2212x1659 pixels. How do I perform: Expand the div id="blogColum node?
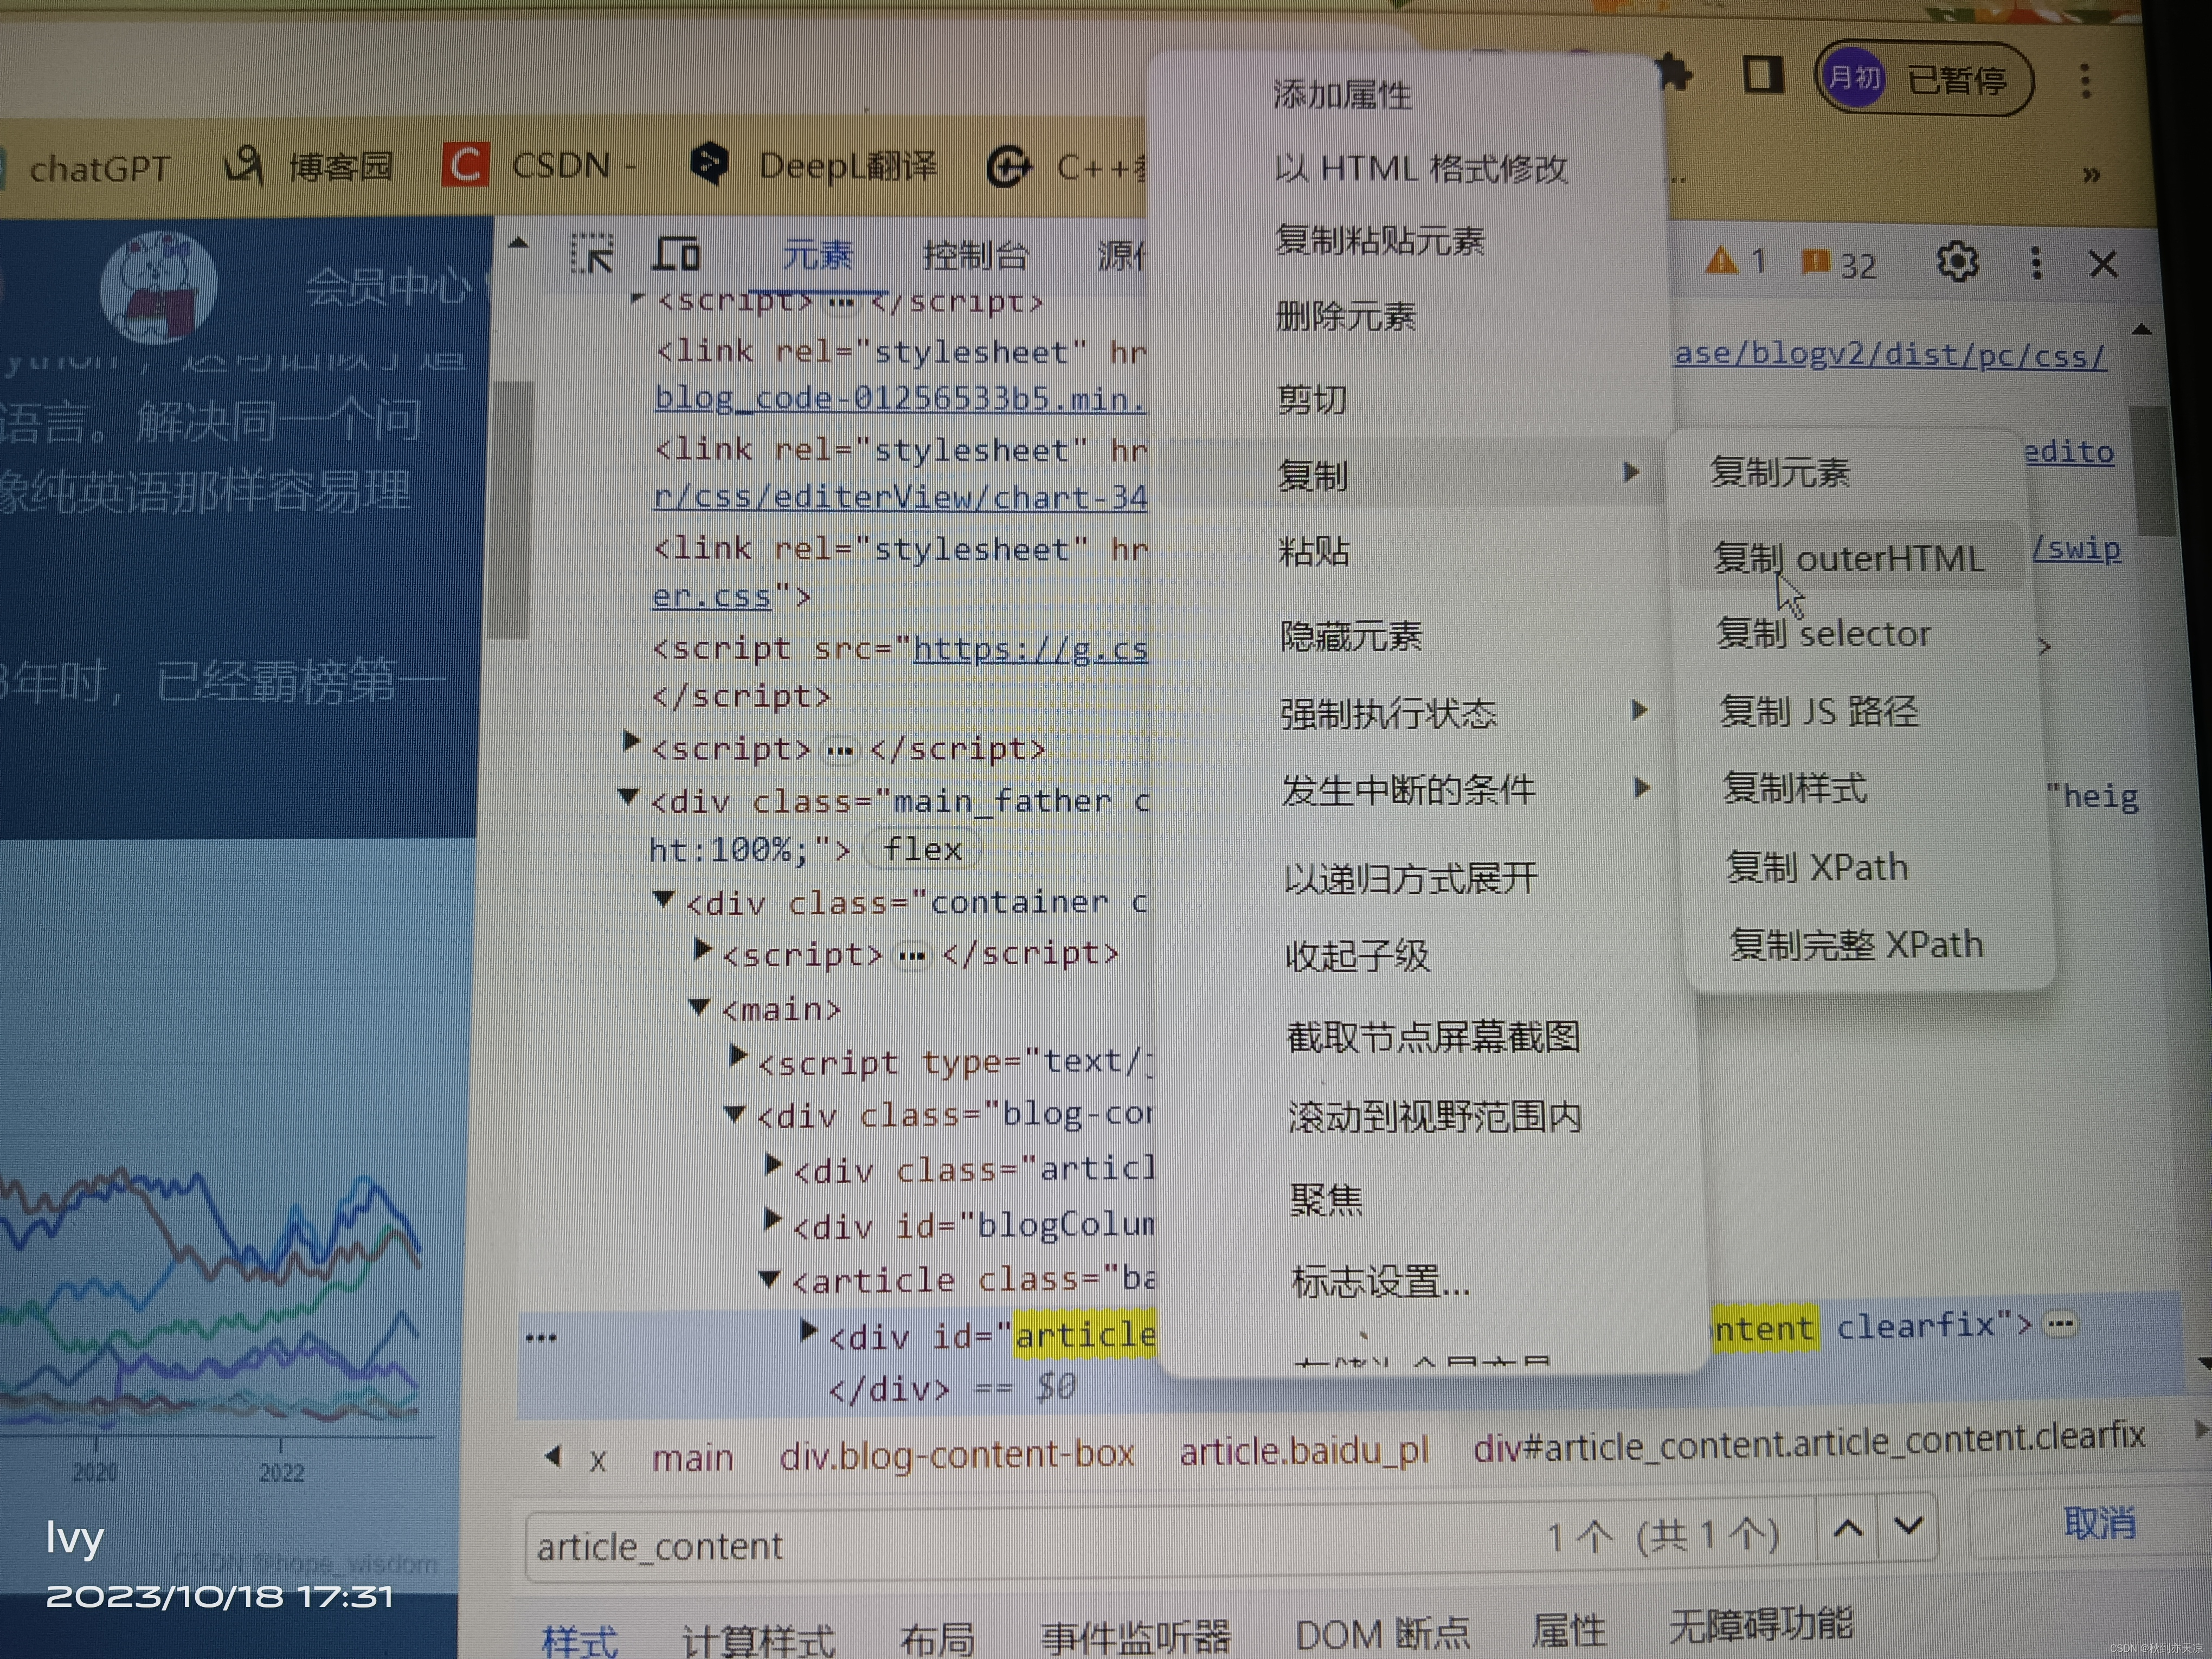[772, 1219]
